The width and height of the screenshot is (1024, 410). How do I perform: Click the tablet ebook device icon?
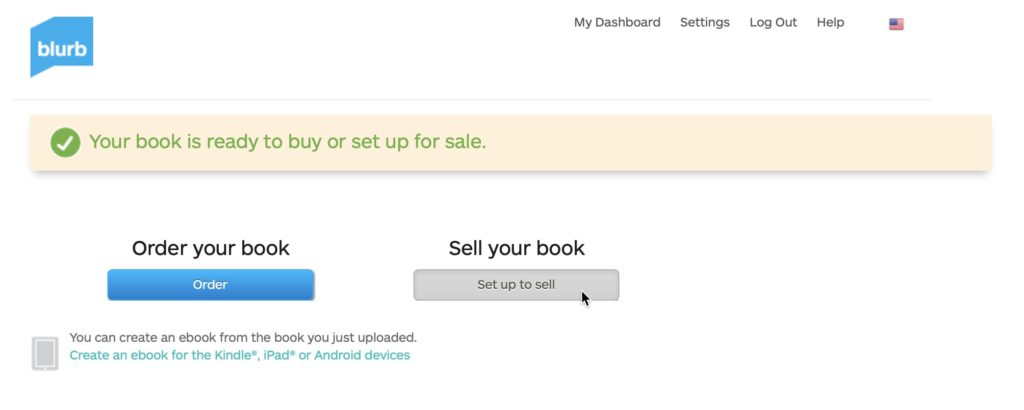[x=44, y=354]
